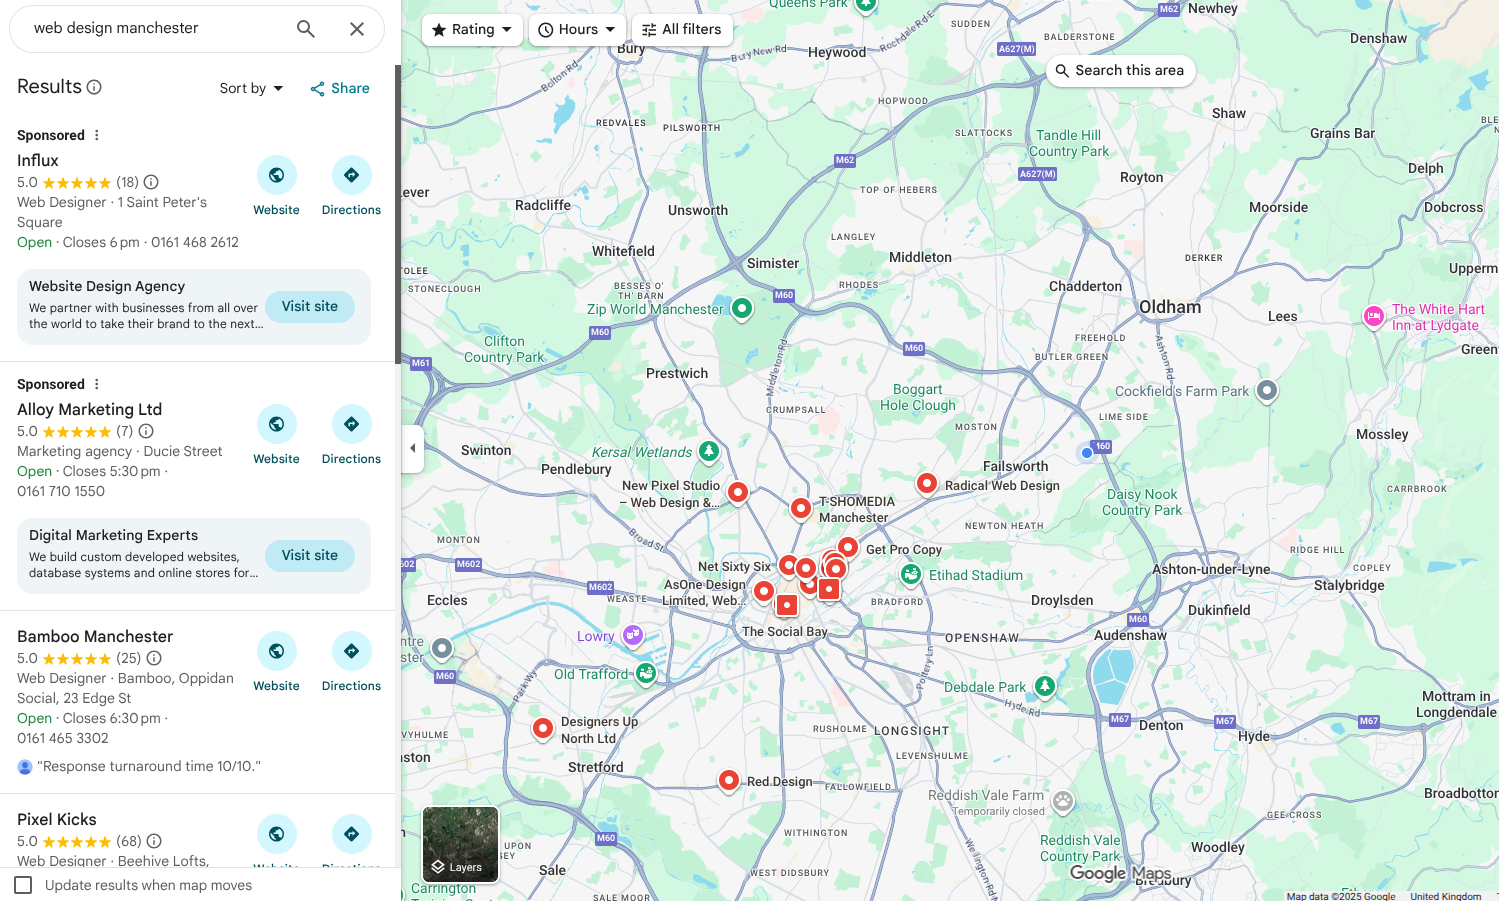Enable Update results when map moves
The image size is (1499, 901).
tap(24, 885)
